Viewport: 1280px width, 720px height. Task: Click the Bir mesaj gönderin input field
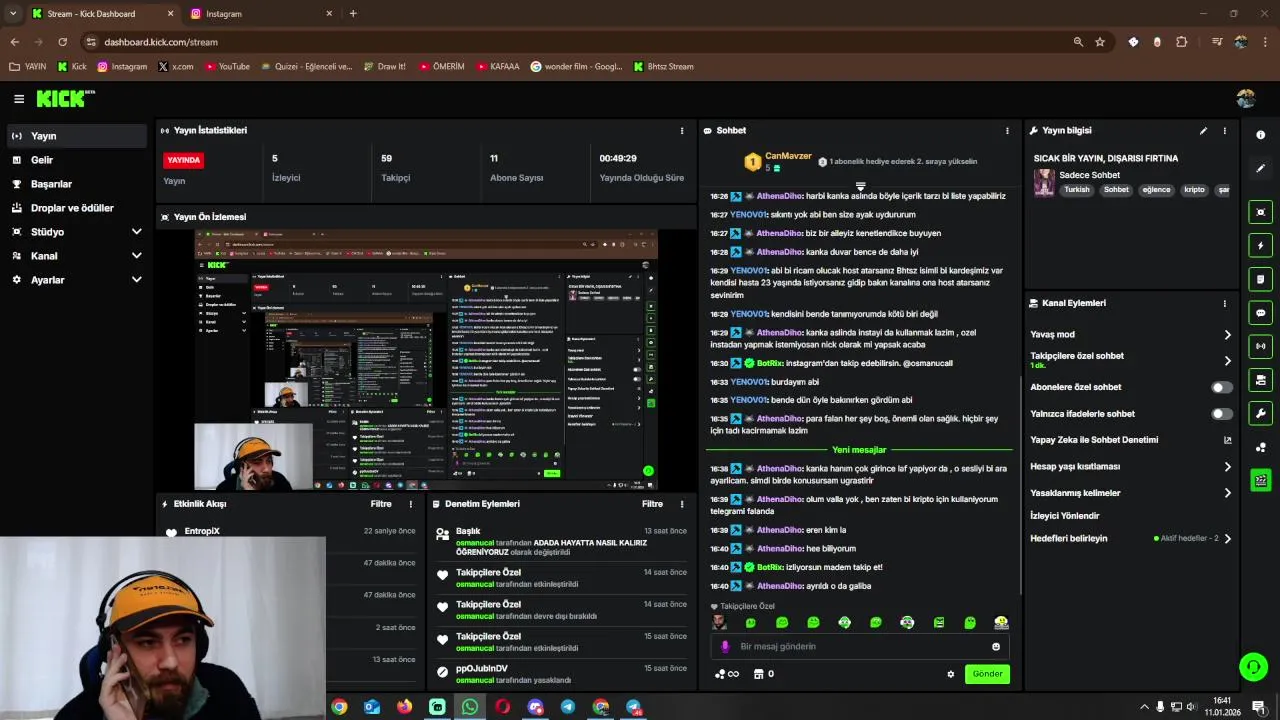[860, 647]
